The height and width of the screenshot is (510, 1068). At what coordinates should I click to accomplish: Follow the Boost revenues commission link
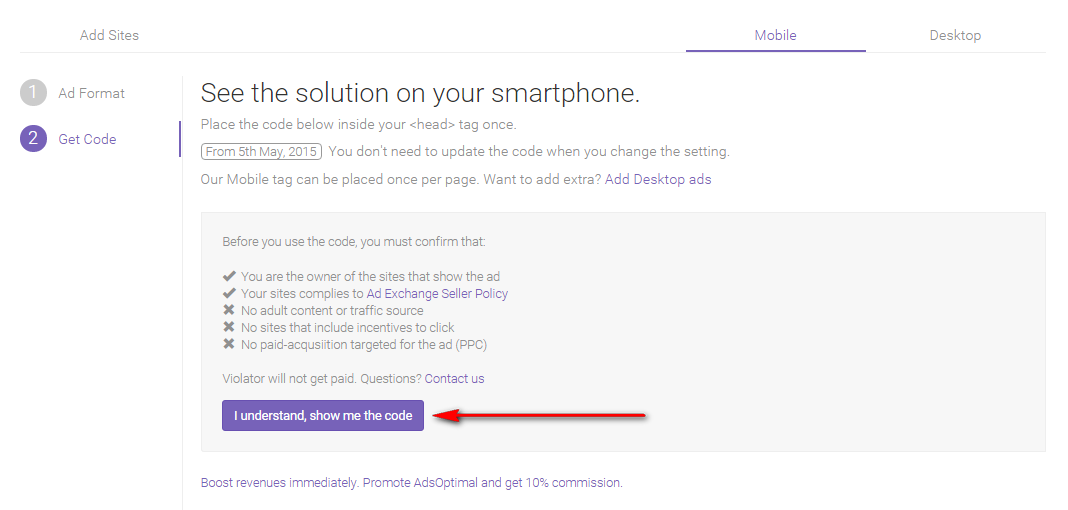(411, 482)
